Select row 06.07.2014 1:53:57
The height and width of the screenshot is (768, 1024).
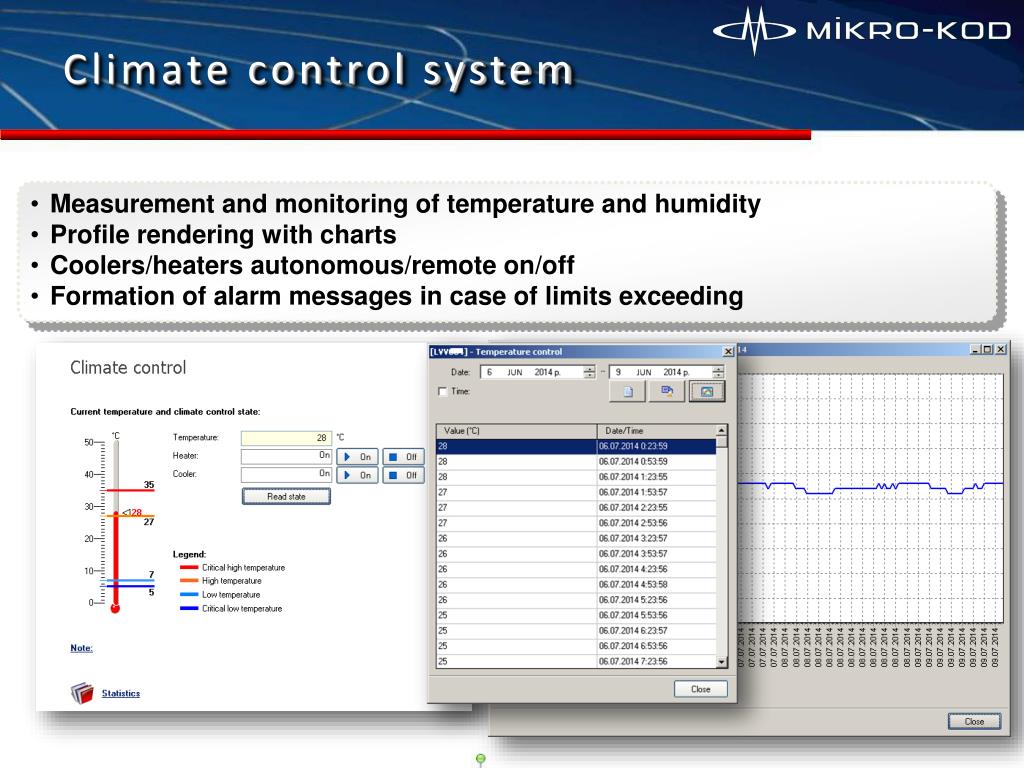click(576, 492)
